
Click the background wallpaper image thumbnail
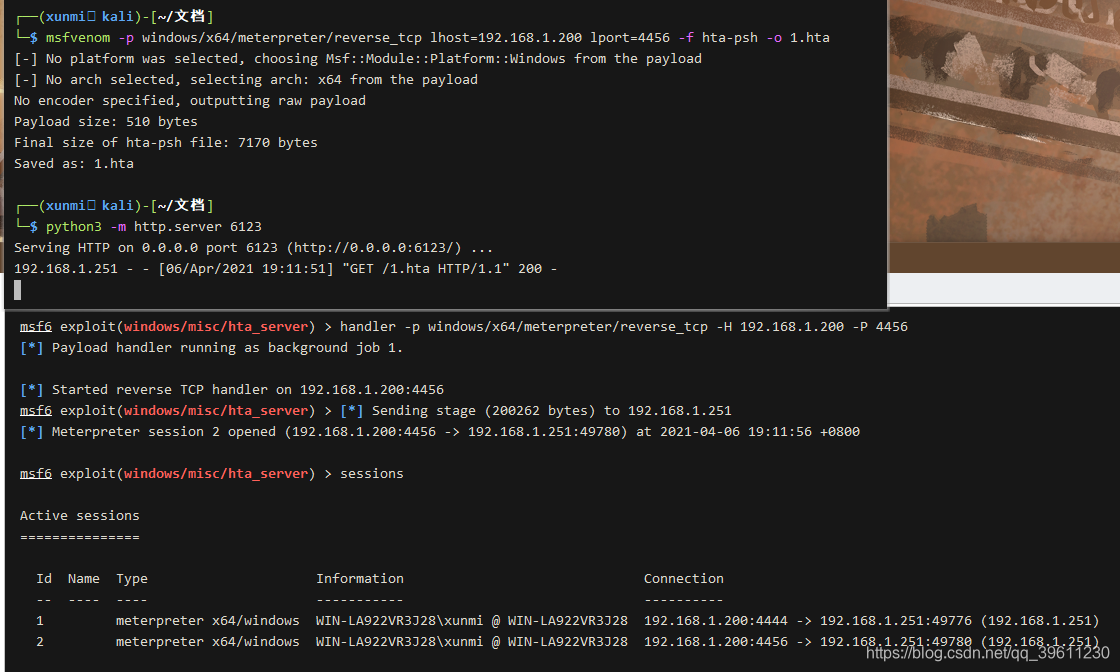pyautogui.click(x=1004, y=136)
